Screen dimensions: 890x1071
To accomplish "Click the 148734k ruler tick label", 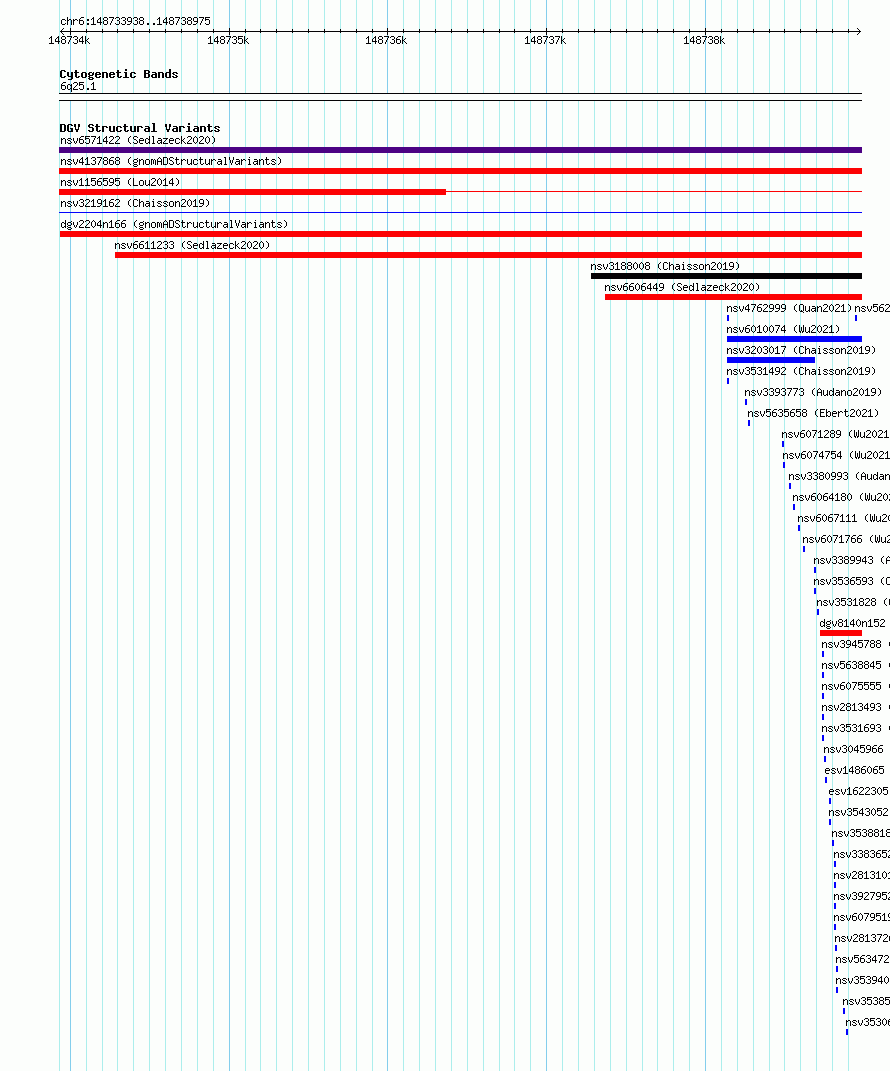I will click(69, 40).
